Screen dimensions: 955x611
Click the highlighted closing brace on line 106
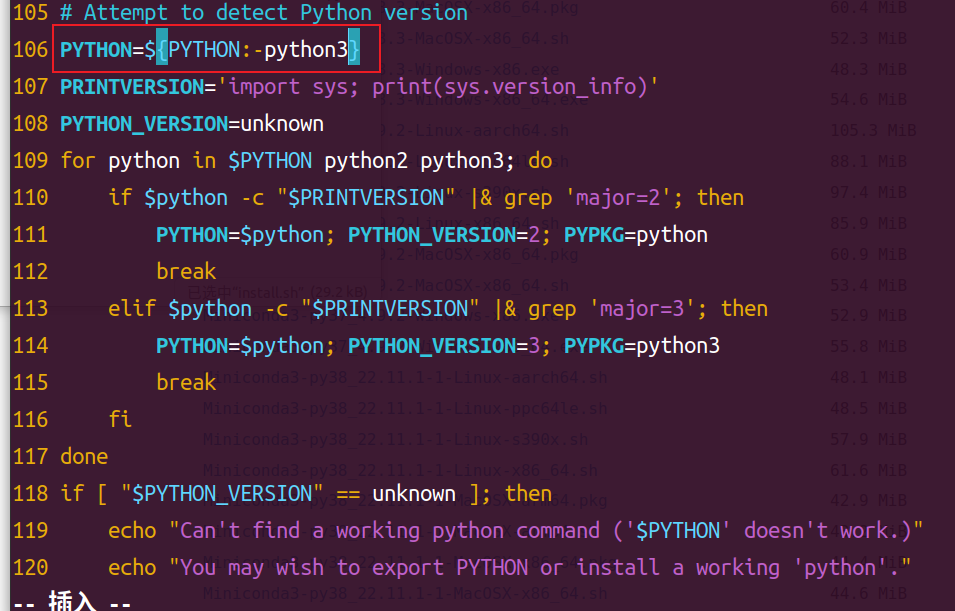pos(354,46)
